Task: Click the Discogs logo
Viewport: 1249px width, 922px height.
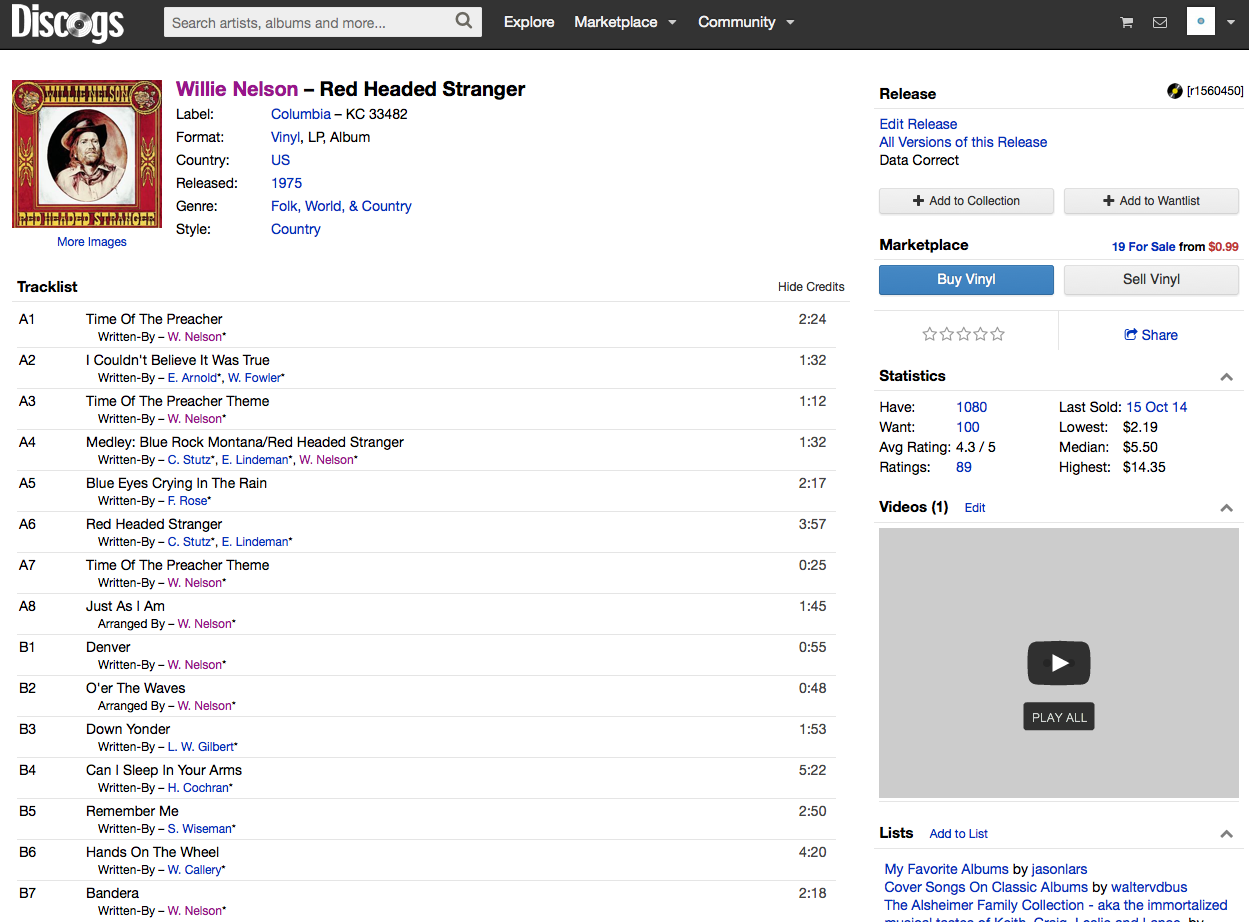Action: pyautogui.click(x=68, y=24)
